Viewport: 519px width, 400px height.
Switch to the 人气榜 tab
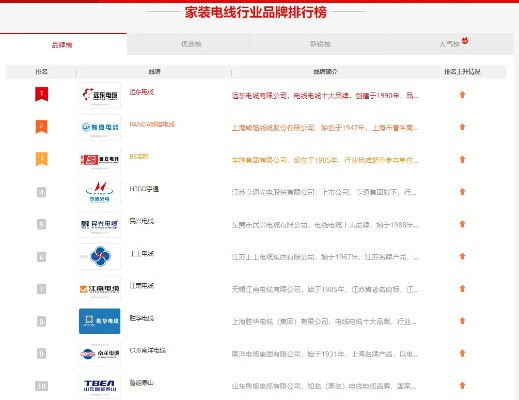pos(449,44)
